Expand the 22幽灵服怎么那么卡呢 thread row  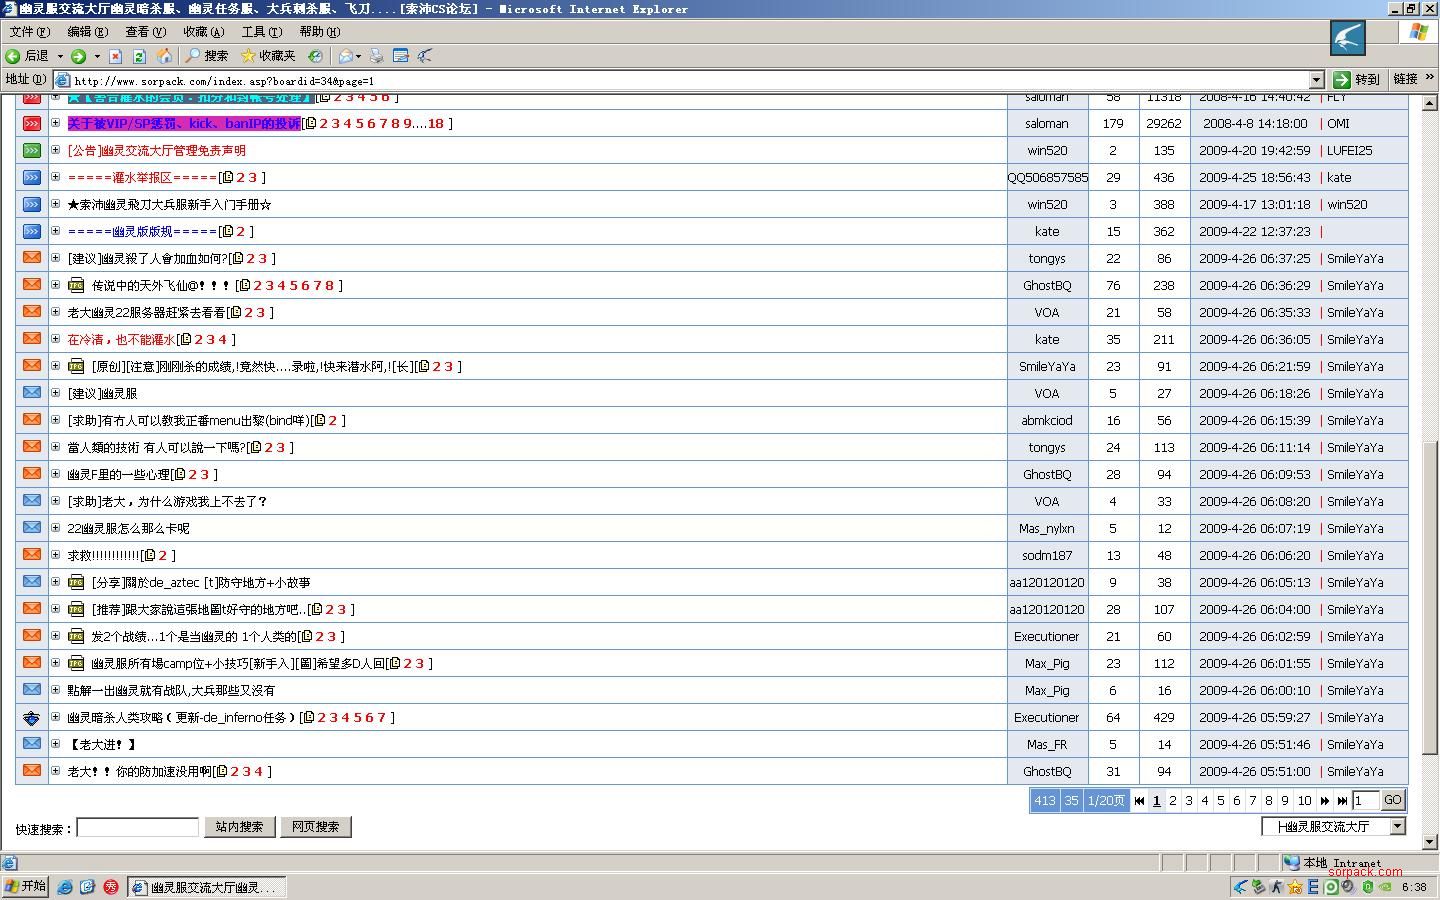(56, 528)
